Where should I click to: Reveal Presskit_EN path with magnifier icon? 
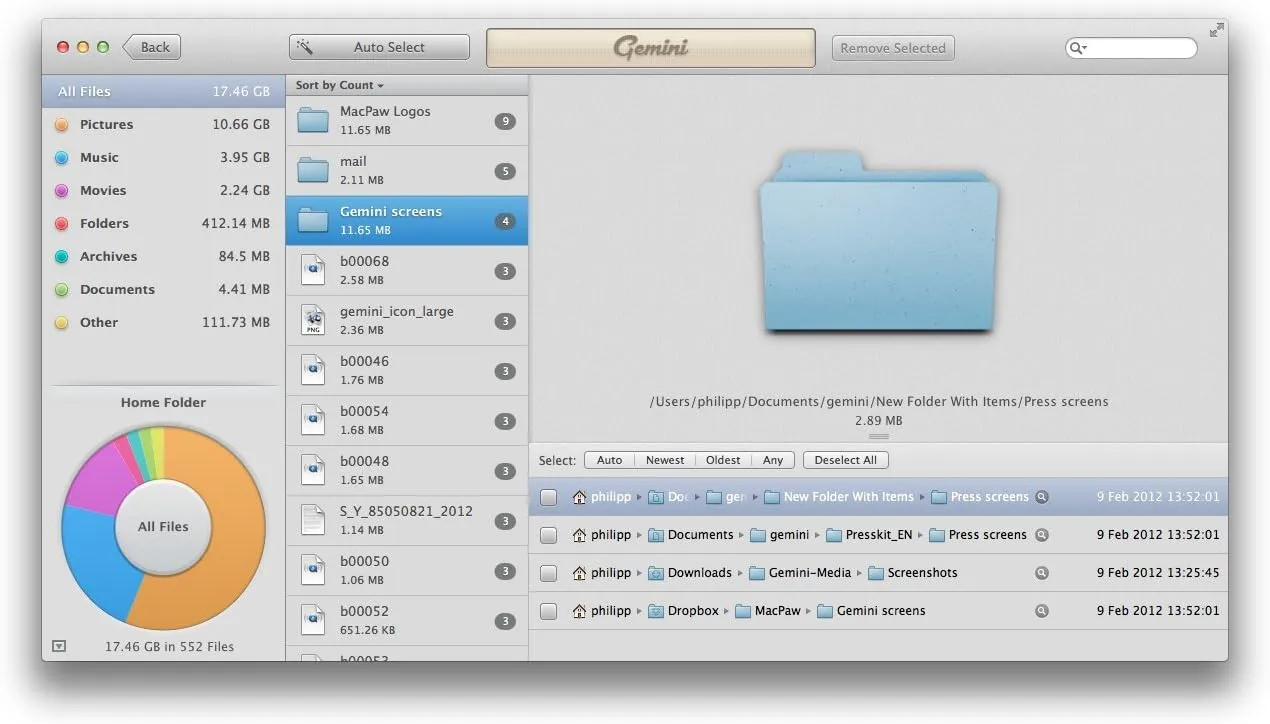(x=1042, y=535)
